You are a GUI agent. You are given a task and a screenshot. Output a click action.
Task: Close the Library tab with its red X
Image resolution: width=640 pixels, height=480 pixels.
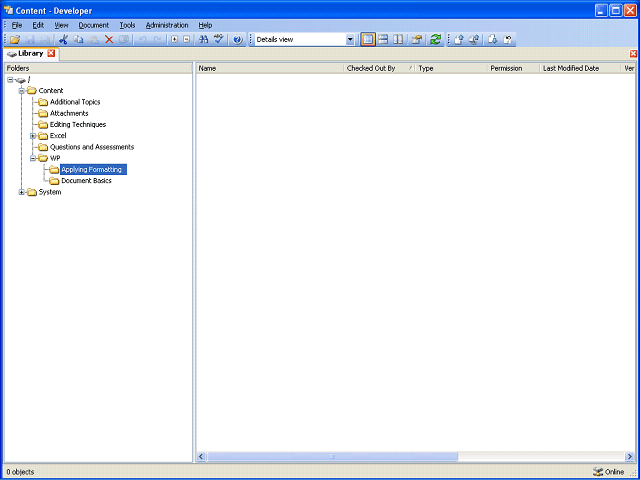[x=51, y=53]
